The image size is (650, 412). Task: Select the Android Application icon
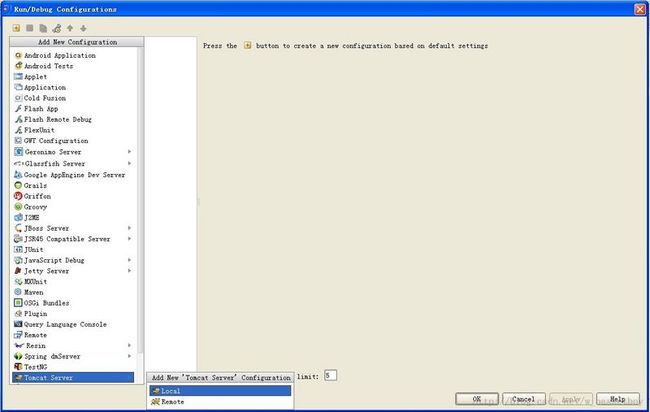18,55
